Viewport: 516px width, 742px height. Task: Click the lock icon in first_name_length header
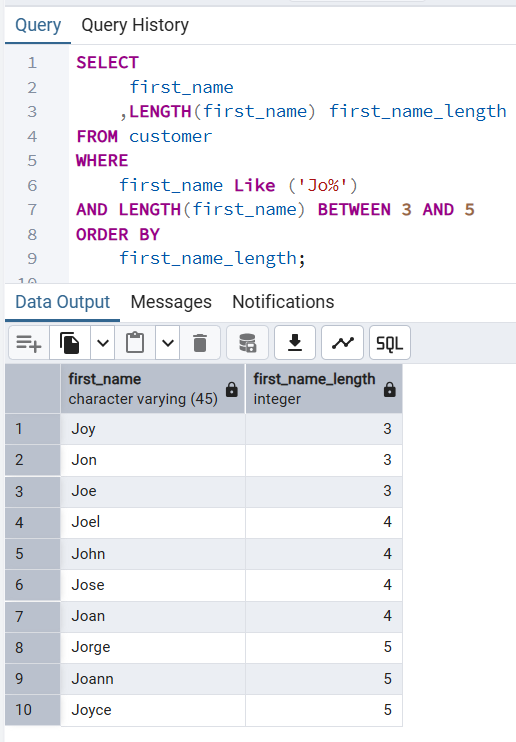click(389, 389)
